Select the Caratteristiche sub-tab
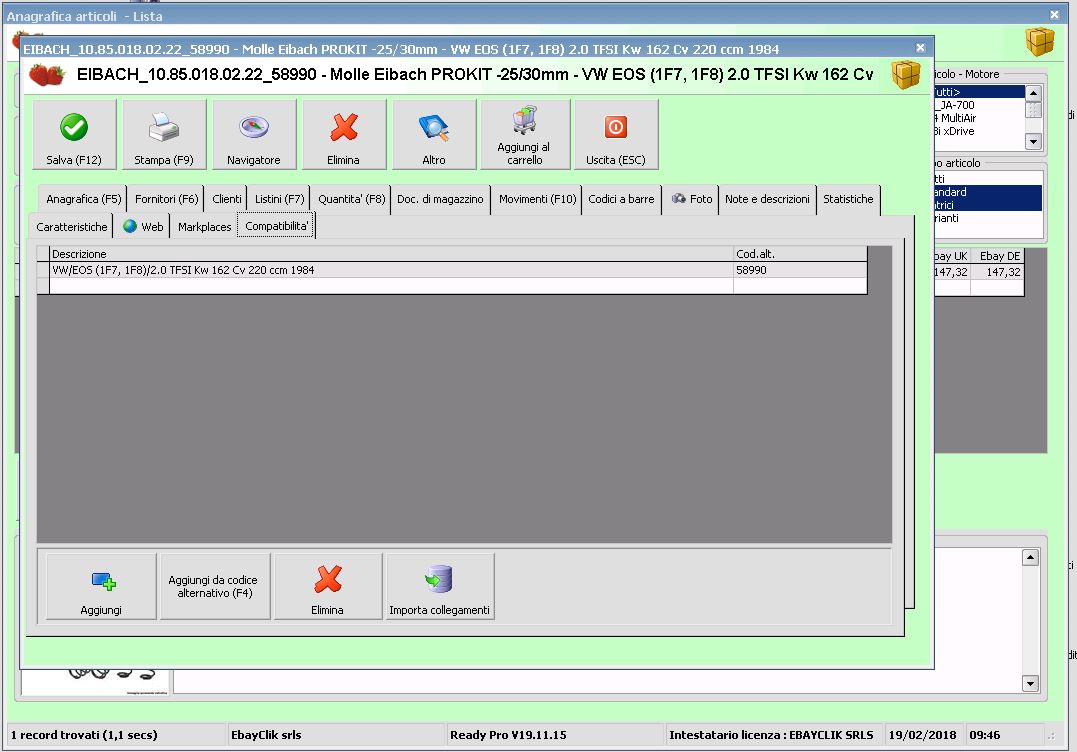The width and height of the screenshot is (1077, 752). pos(71,227)
